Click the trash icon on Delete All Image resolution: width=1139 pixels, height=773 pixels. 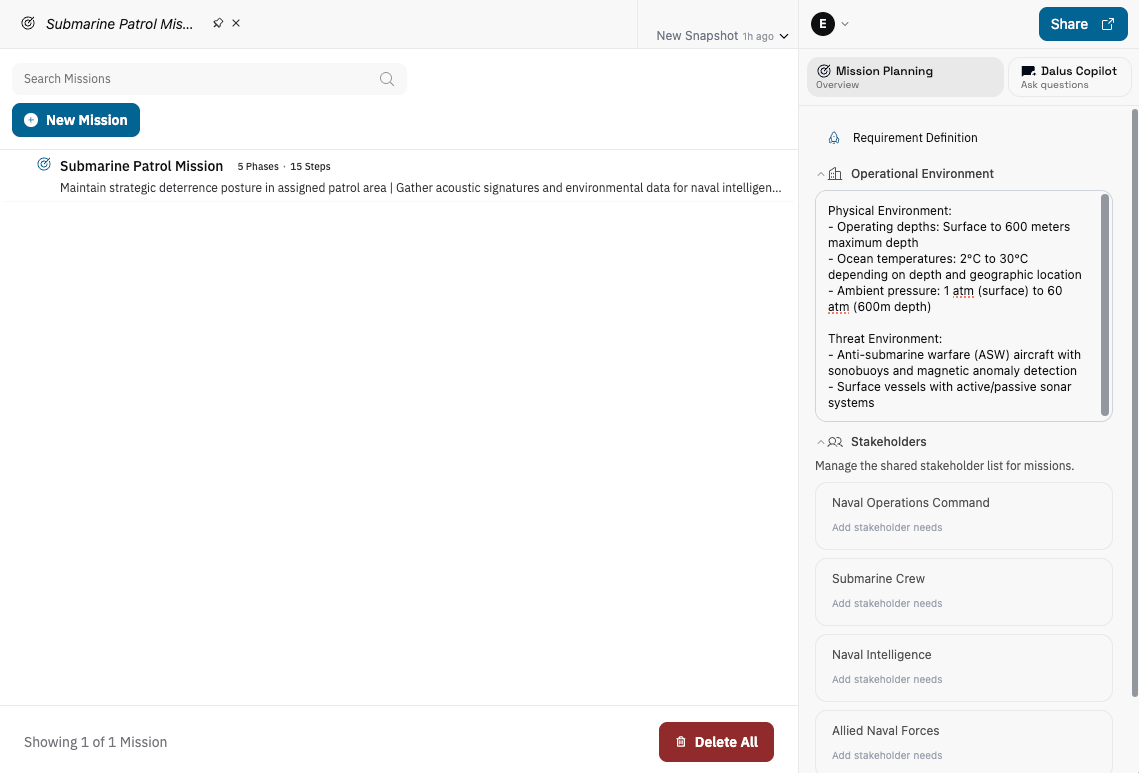click(x=681, y=742)
